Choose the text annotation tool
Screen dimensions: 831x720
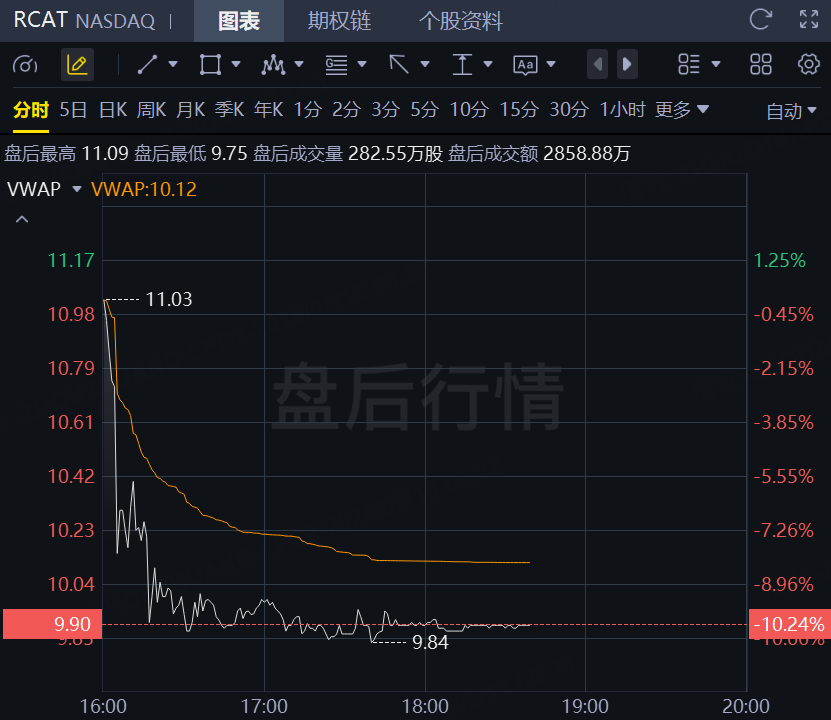(x=525, y=65)
